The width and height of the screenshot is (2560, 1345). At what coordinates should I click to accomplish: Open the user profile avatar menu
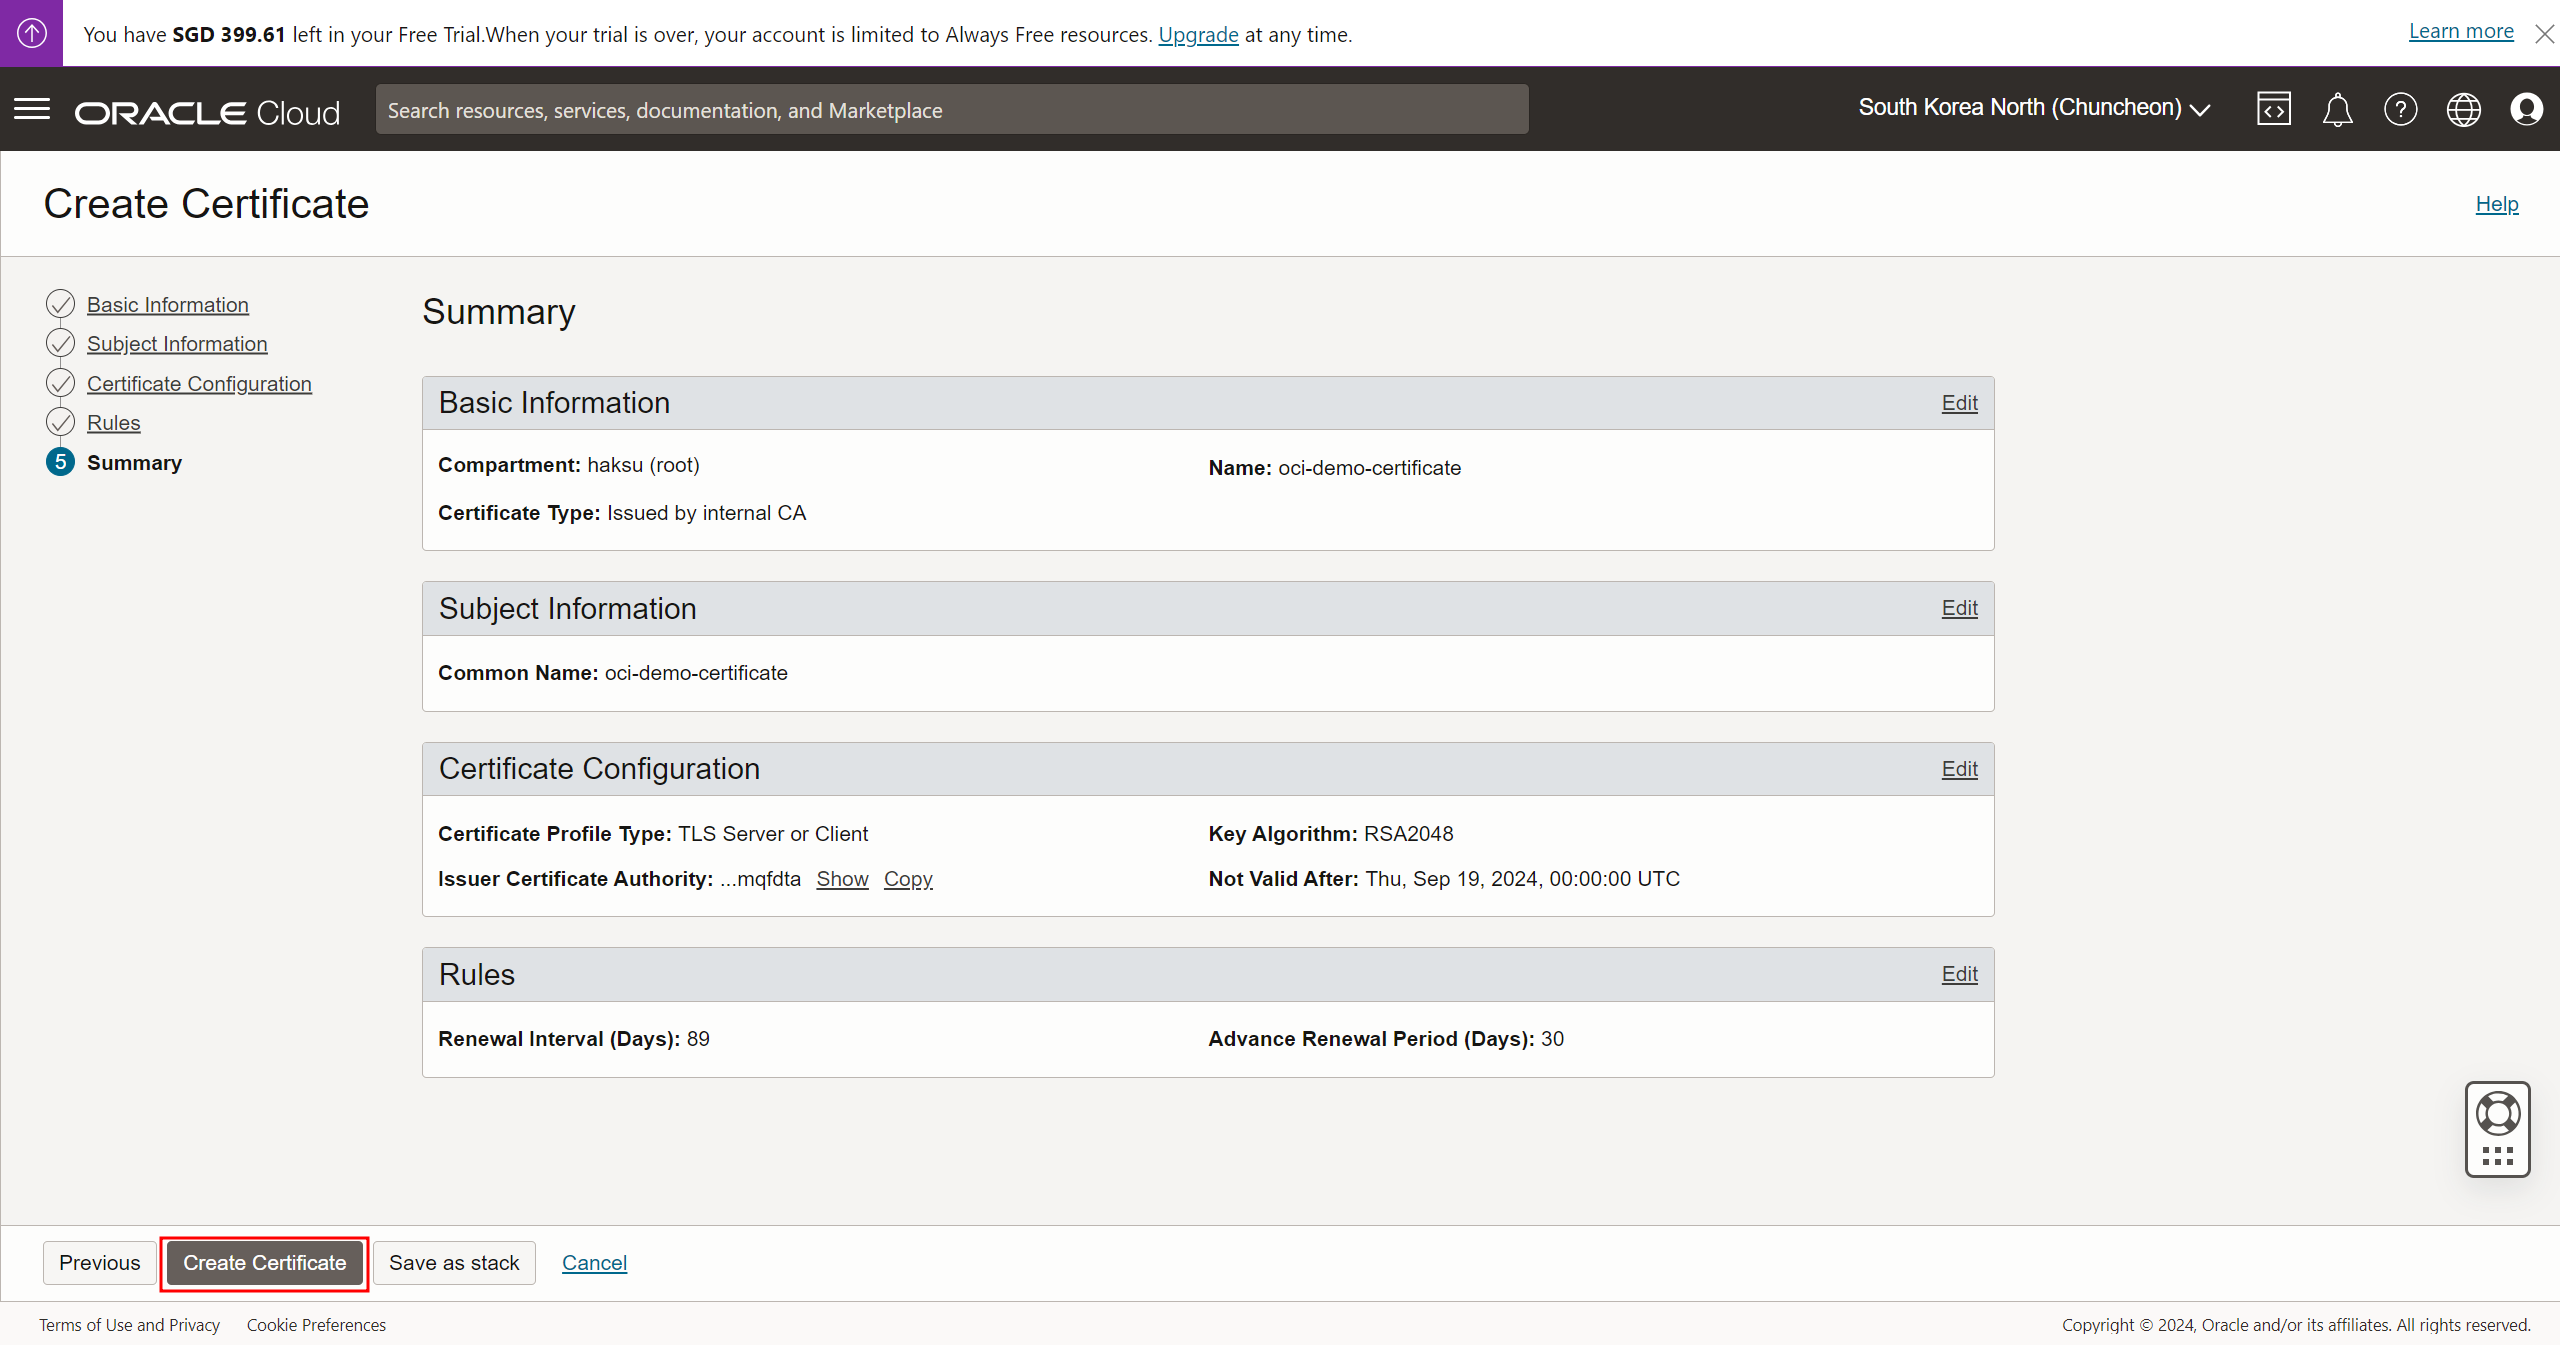(x=2526, y=109)
